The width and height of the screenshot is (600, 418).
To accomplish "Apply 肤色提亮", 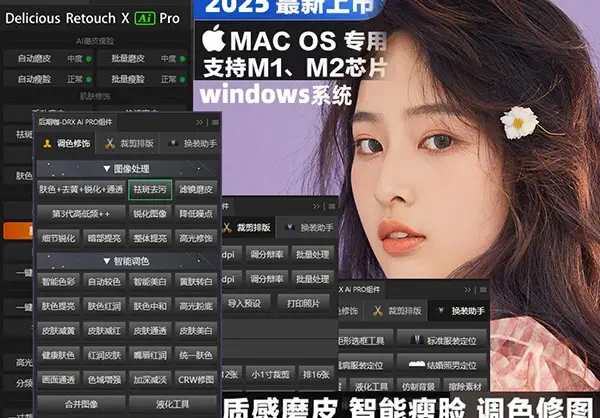I will click(59, 306).
